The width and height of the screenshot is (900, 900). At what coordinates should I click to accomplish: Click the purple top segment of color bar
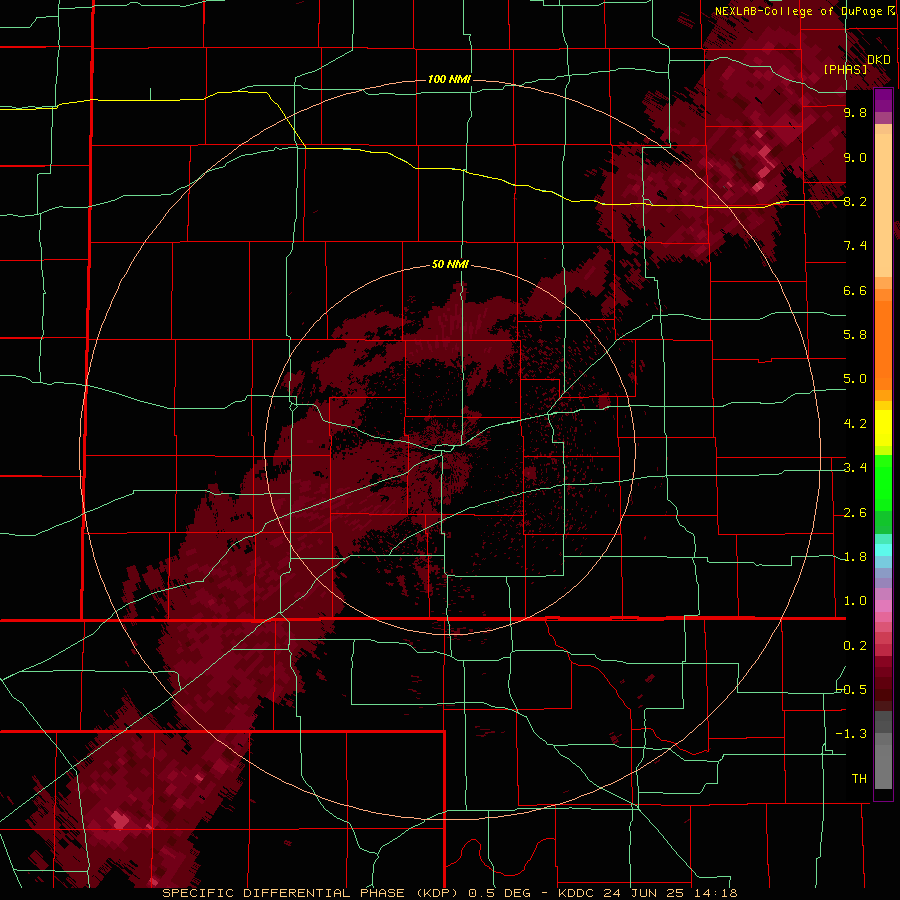883,100
